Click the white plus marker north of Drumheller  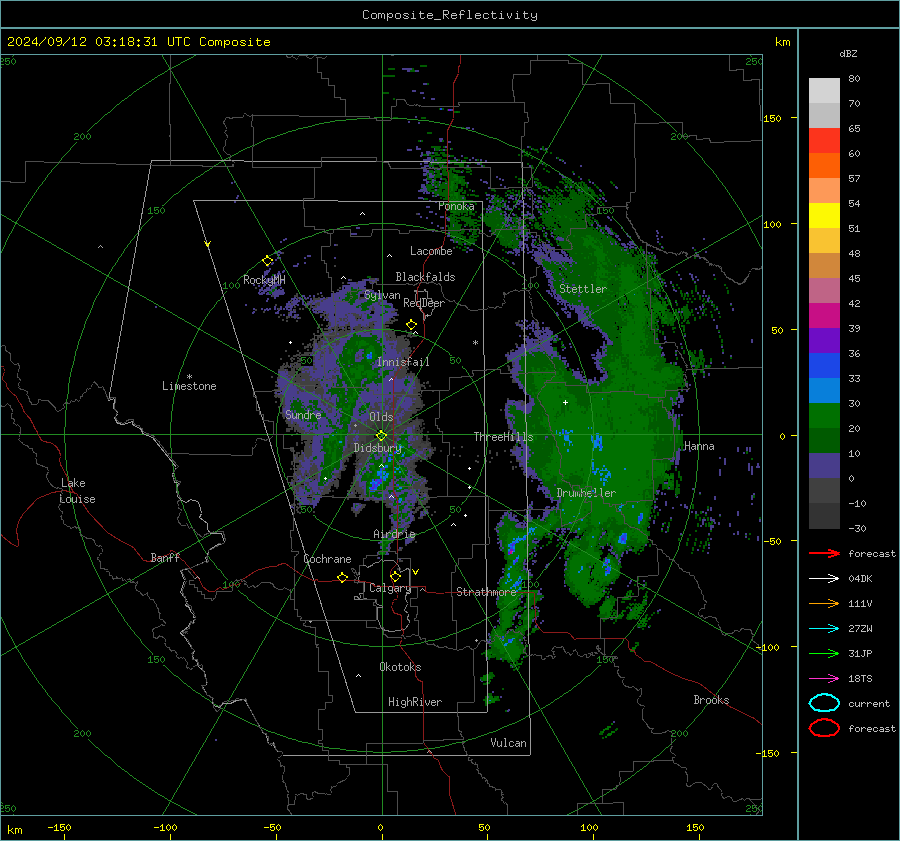565,402
